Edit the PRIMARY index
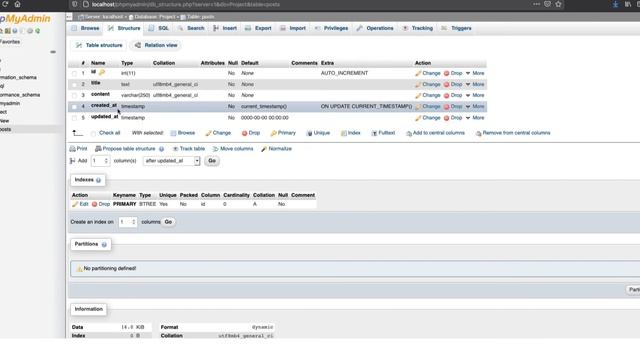640x360 pixels. (x=80, y=204)
